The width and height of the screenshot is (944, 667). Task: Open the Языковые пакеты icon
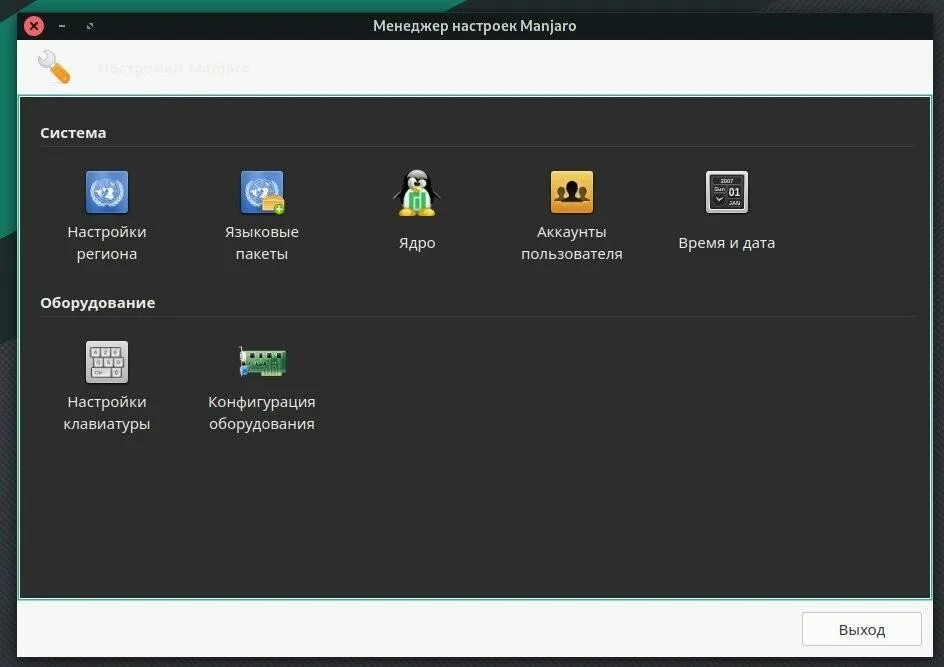[262, 192]
